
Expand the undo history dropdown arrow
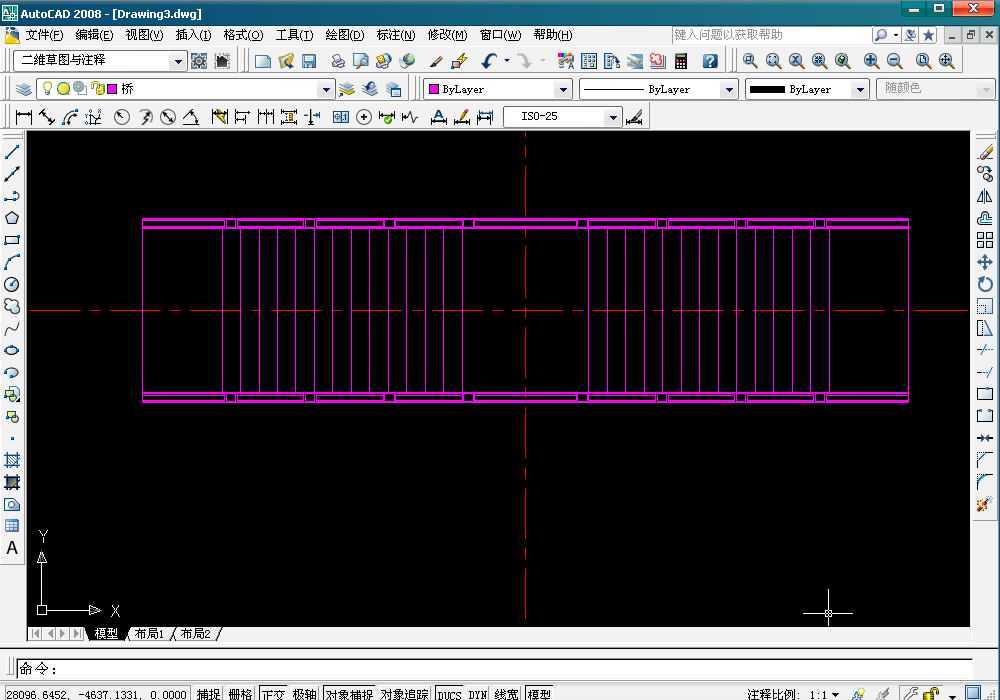coord(507,61)
